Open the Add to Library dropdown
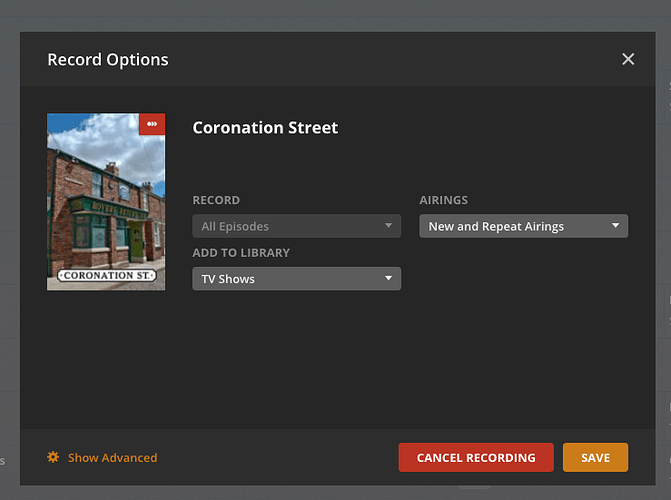Image resolution: width=671 pixels, height=500 pixels. (297, 279)
